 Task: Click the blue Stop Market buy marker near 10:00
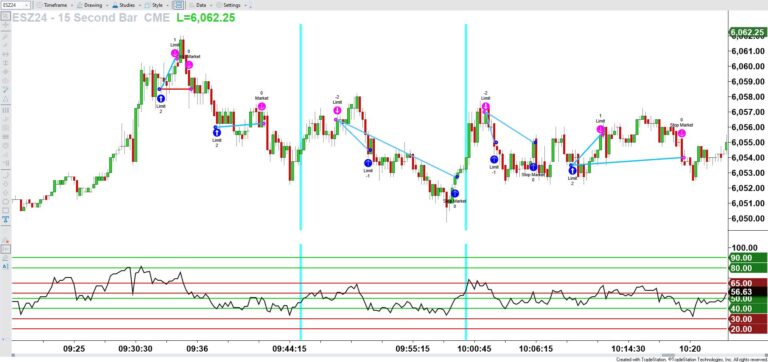pyautogui.click(x=455, y=193)
